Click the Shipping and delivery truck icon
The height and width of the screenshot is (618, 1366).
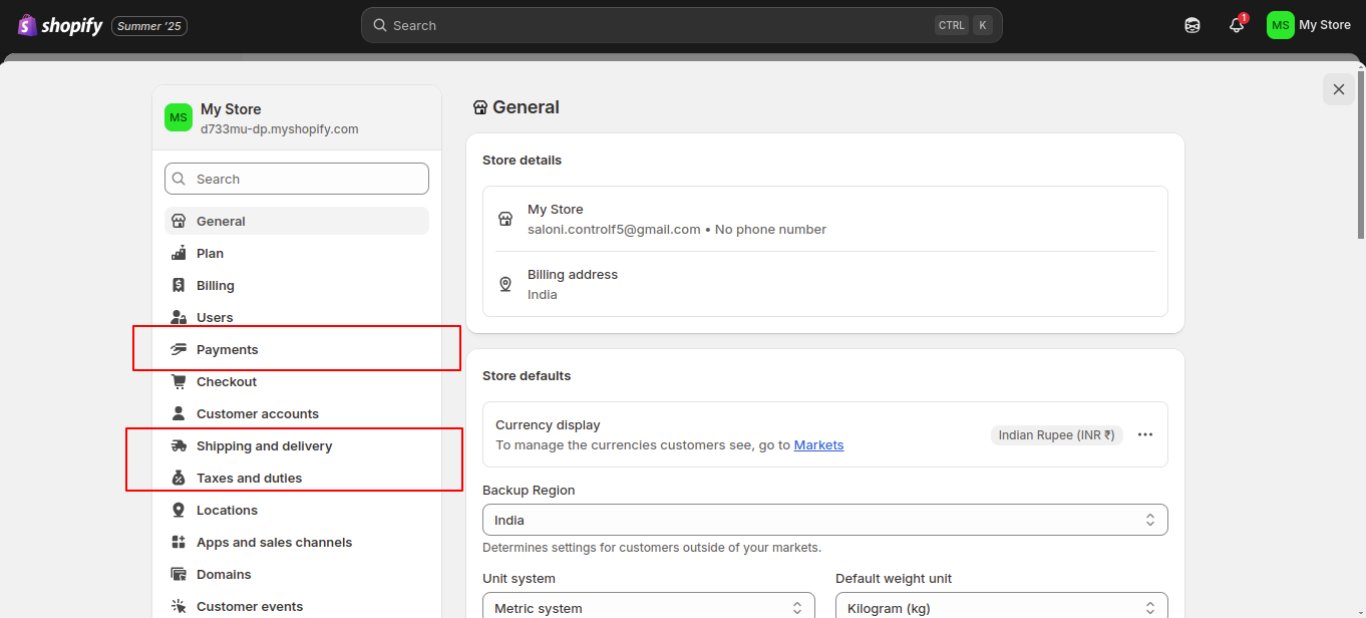point(179,446)
